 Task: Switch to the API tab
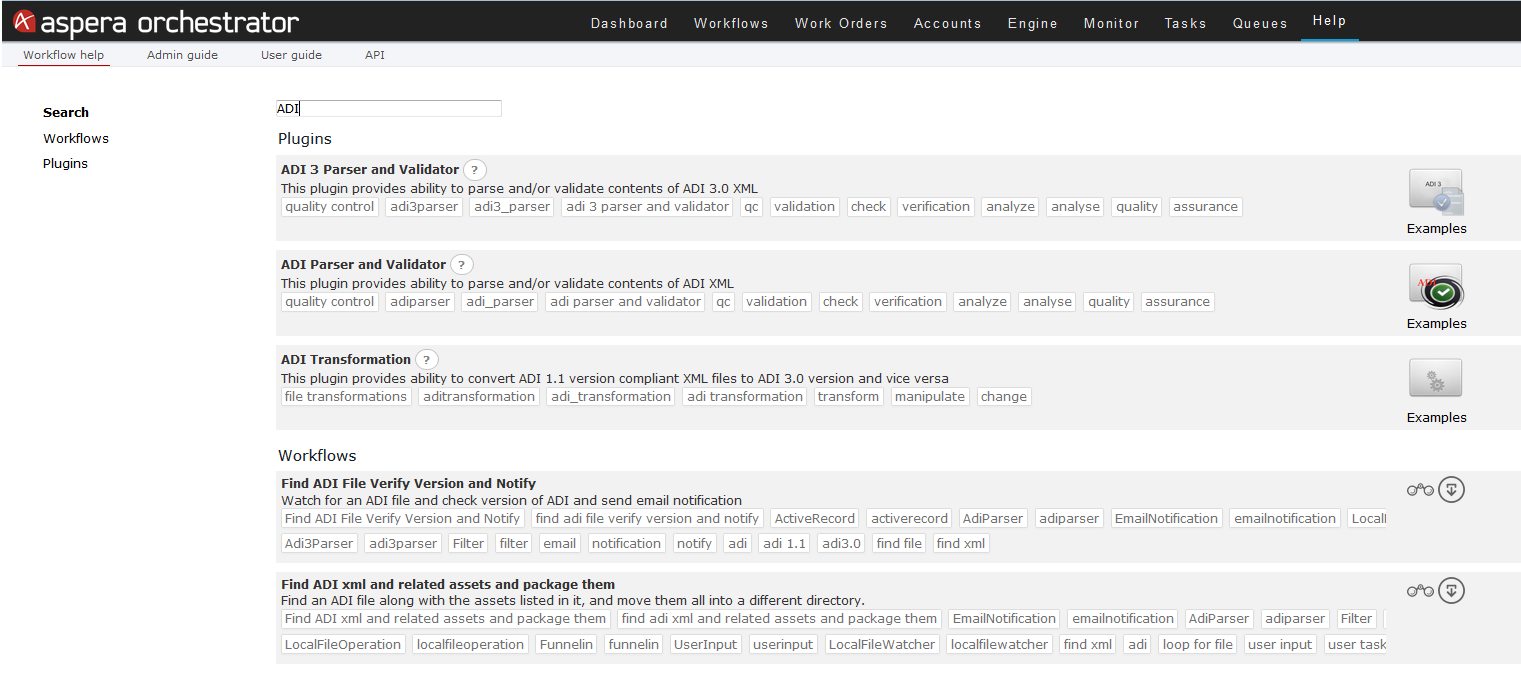point(375,55)
